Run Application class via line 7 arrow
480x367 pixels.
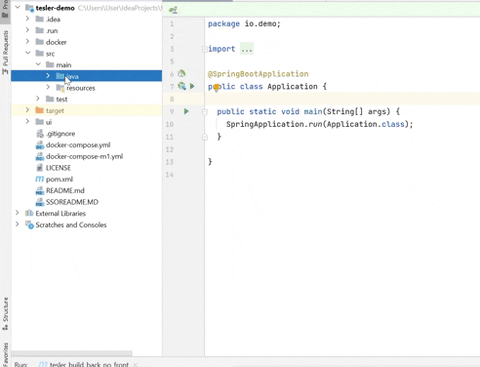coord(192,86)
